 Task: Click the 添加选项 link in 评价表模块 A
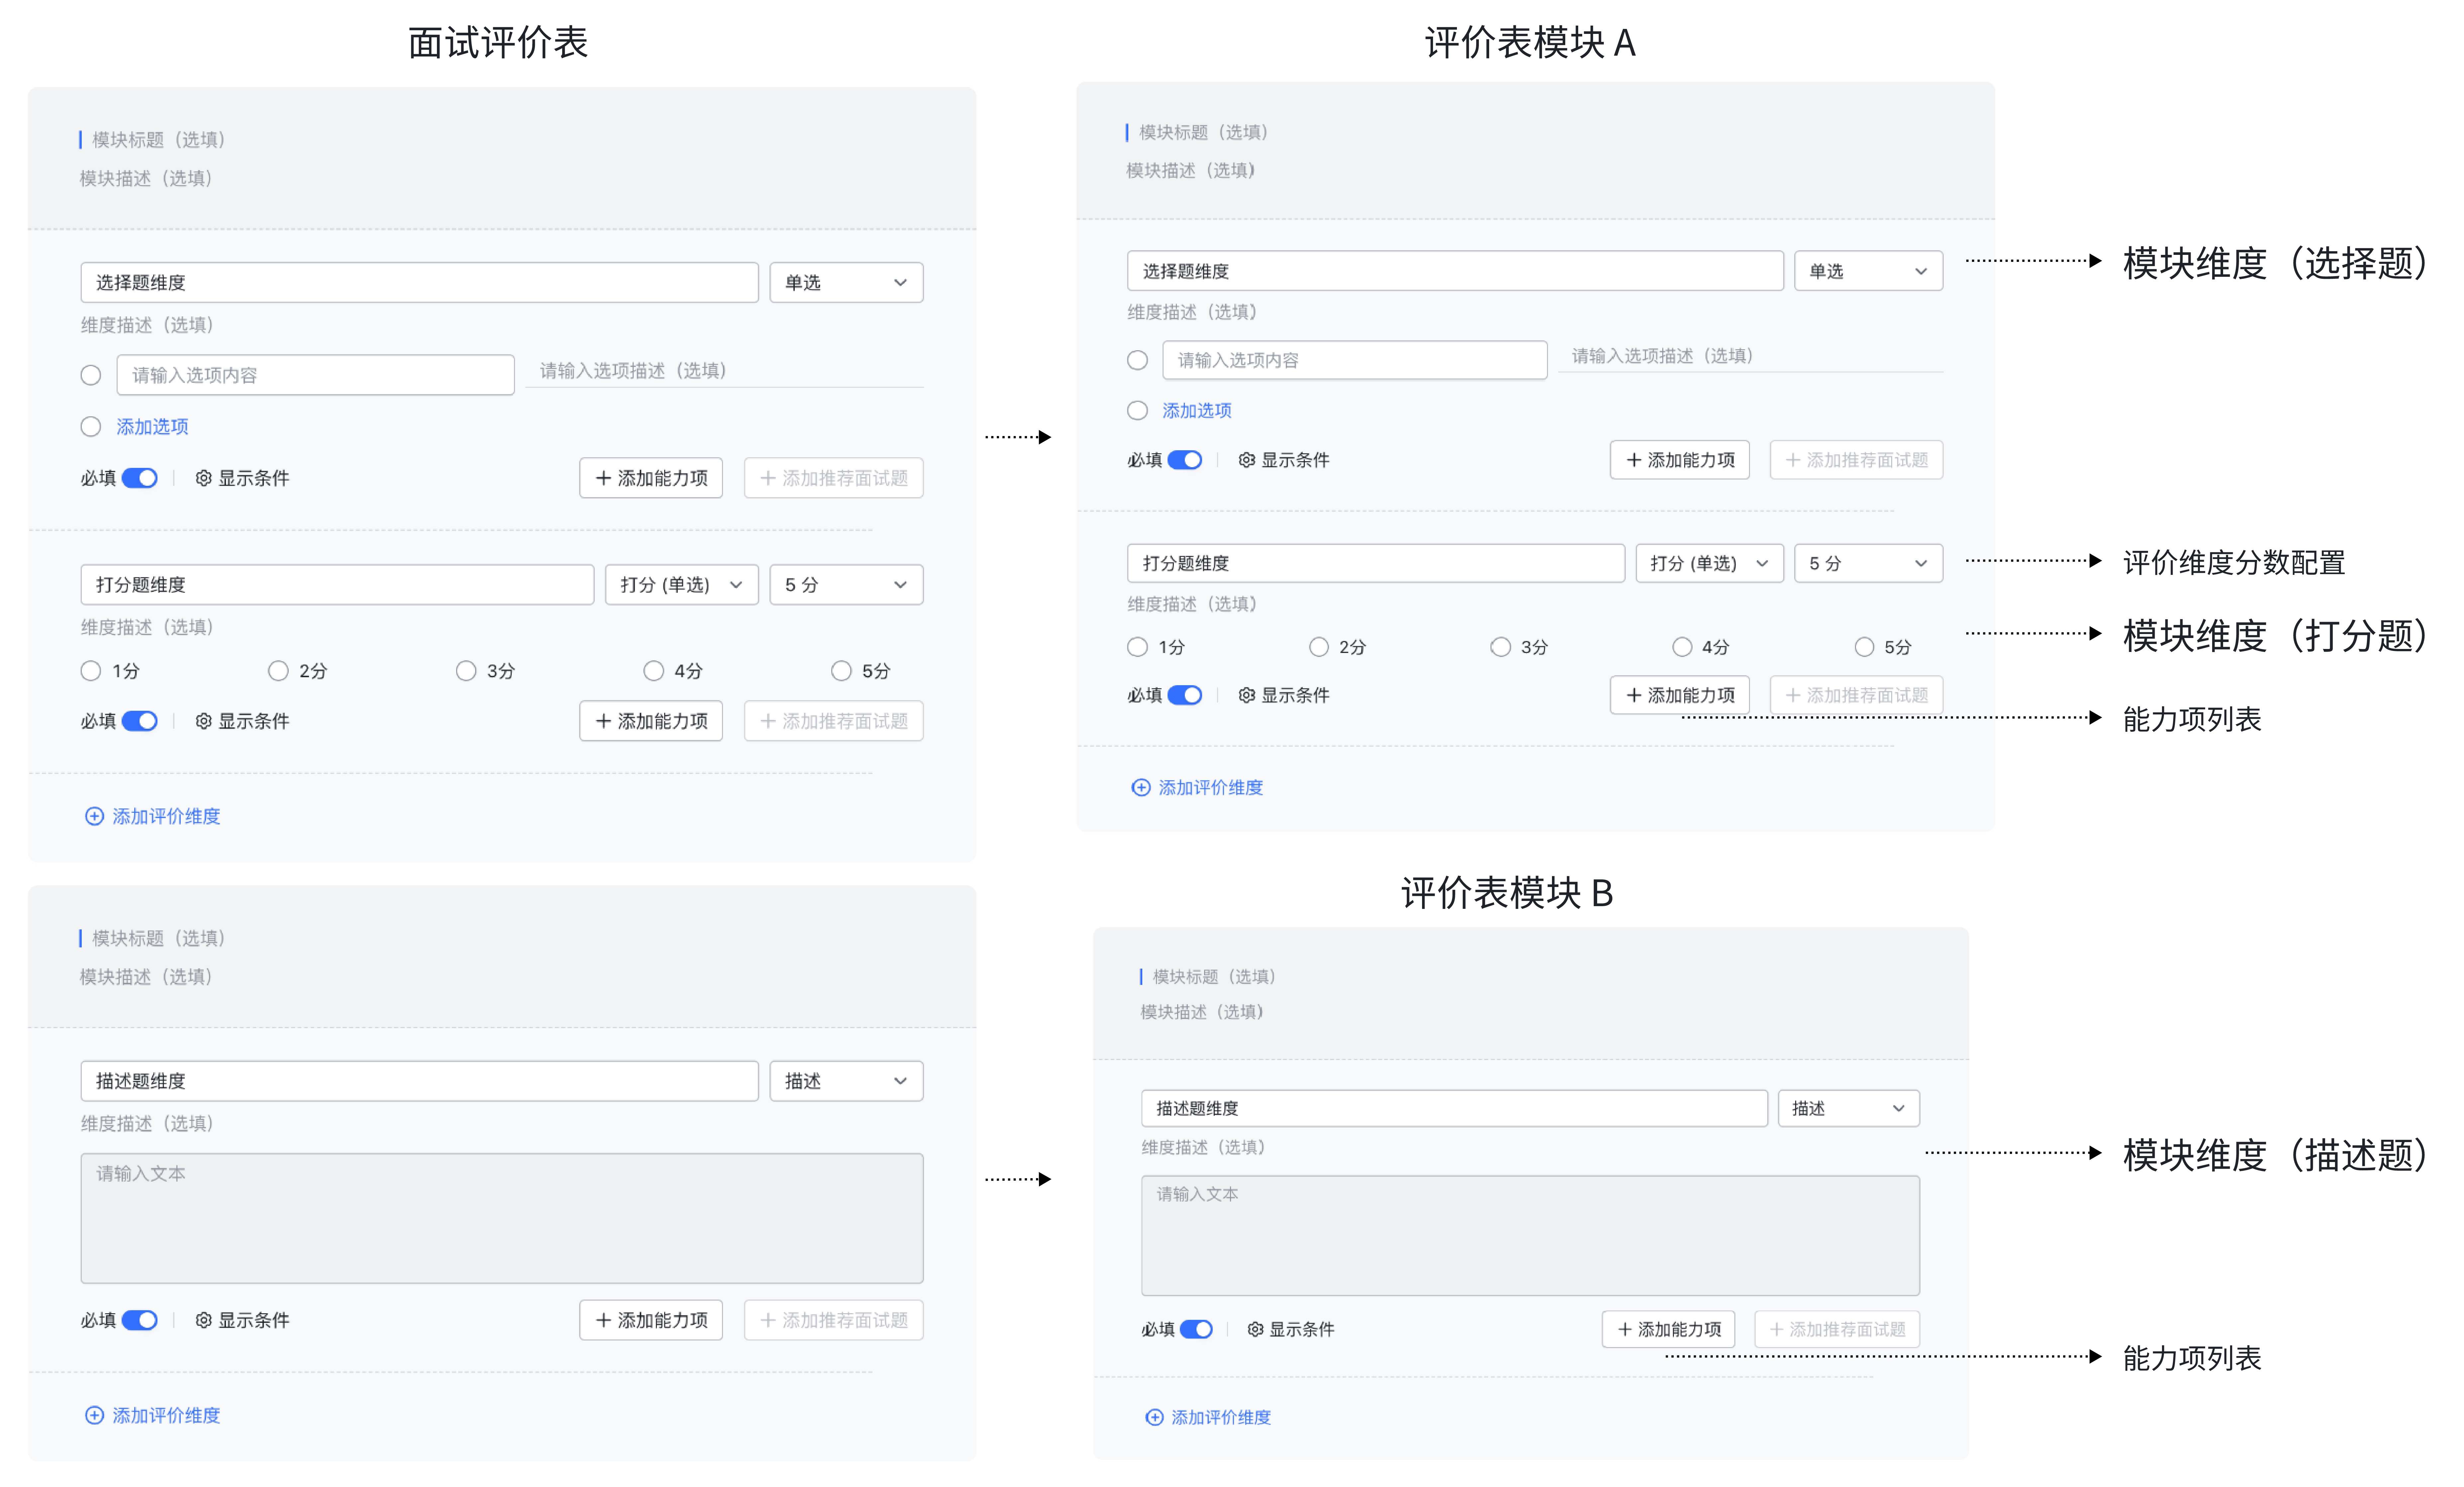[1197, 411]
